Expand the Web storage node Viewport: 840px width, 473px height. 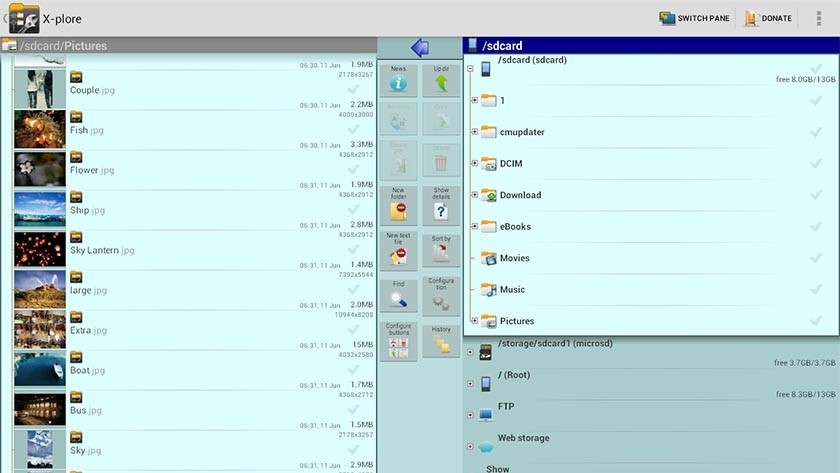point(470,447)
